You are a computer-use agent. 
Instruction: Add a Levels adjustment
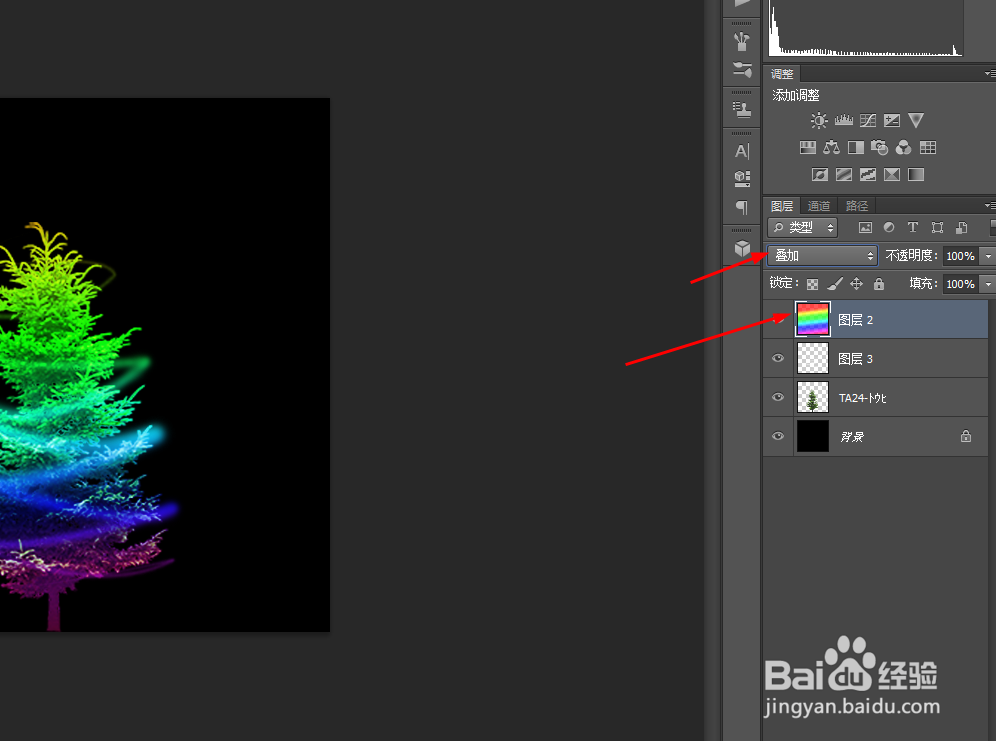pos(844,120)
